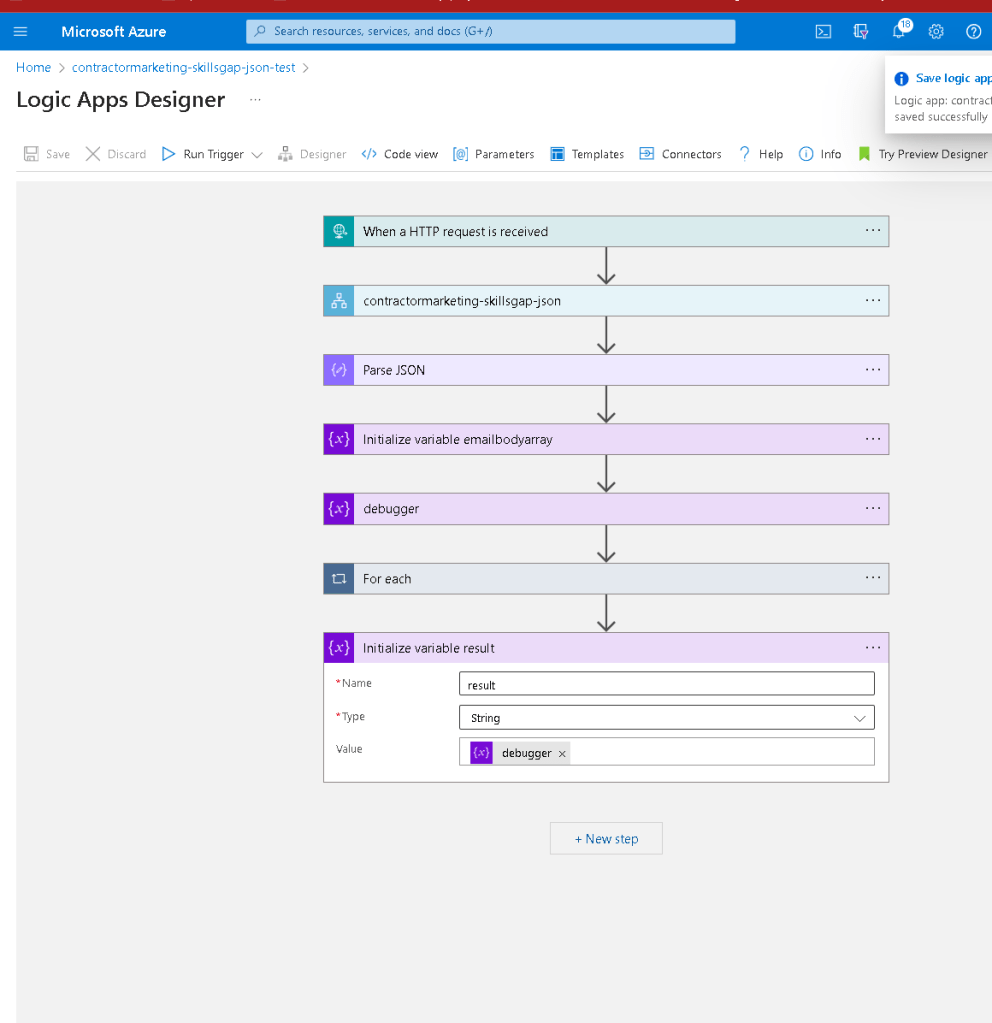Click Help in the designer toolbar
The image size is (992, 1023).
(x=761, y=154)
